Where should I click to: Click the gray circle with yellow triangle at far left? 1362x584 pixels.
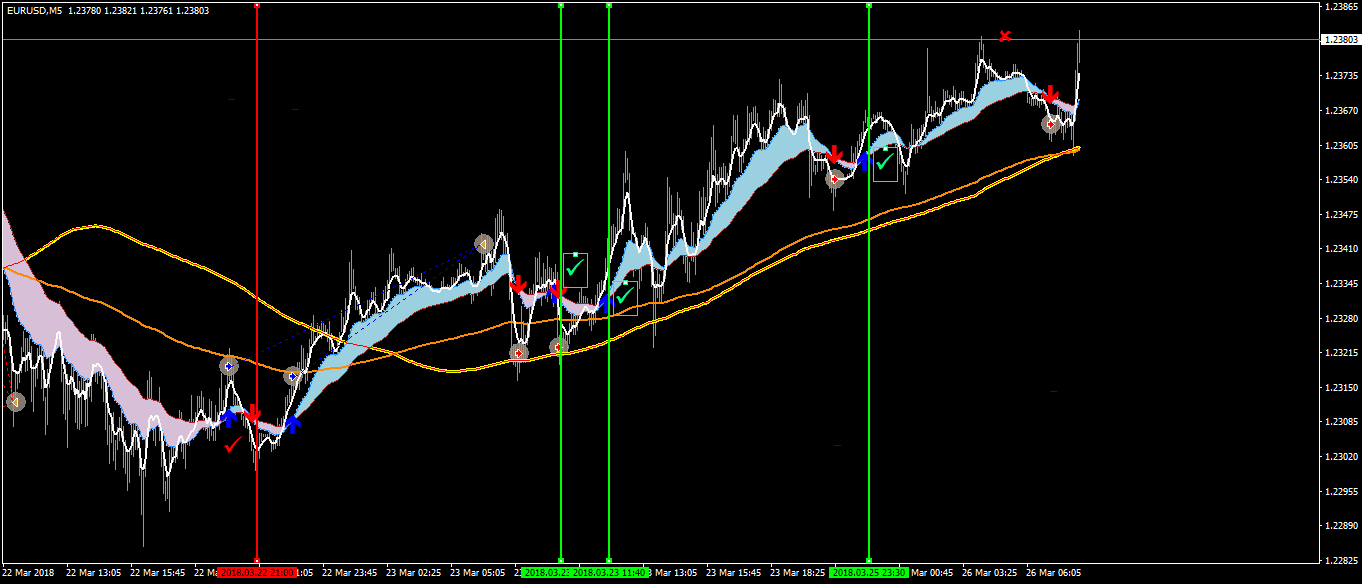pyautogui.click(x=15, y=402)
